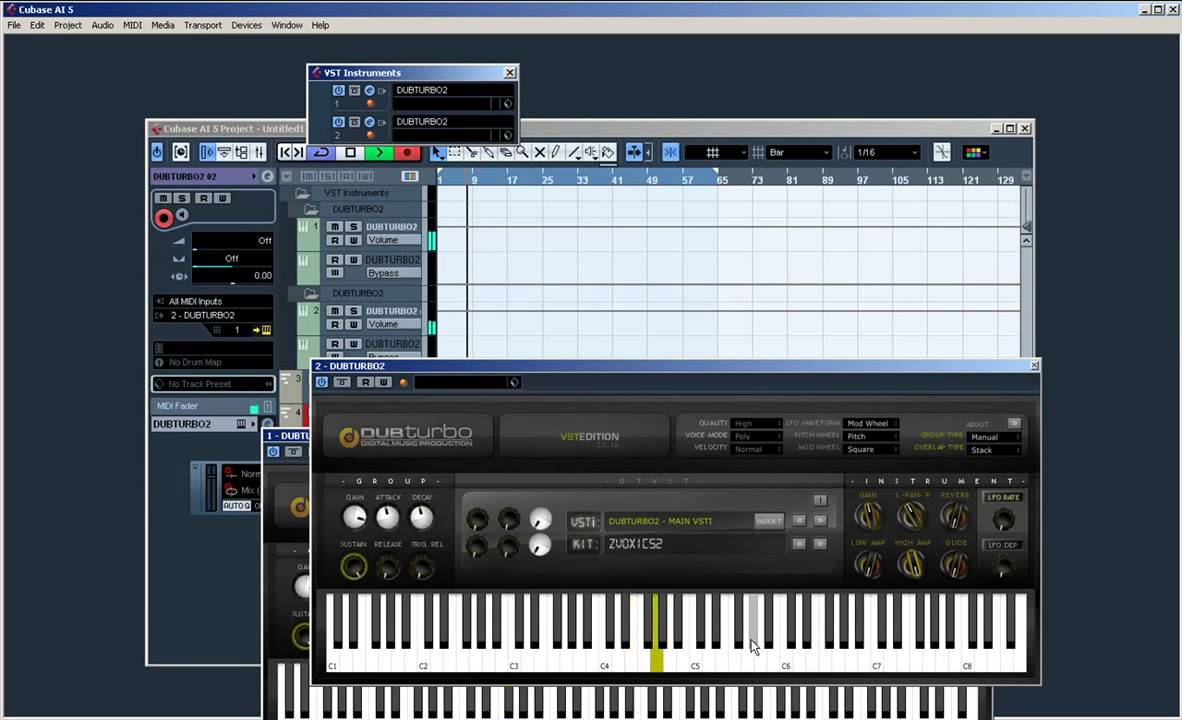This screenshot has width=1182, height=720.
Task: Click the Group GAIN knob
Action: coord(354,517)
